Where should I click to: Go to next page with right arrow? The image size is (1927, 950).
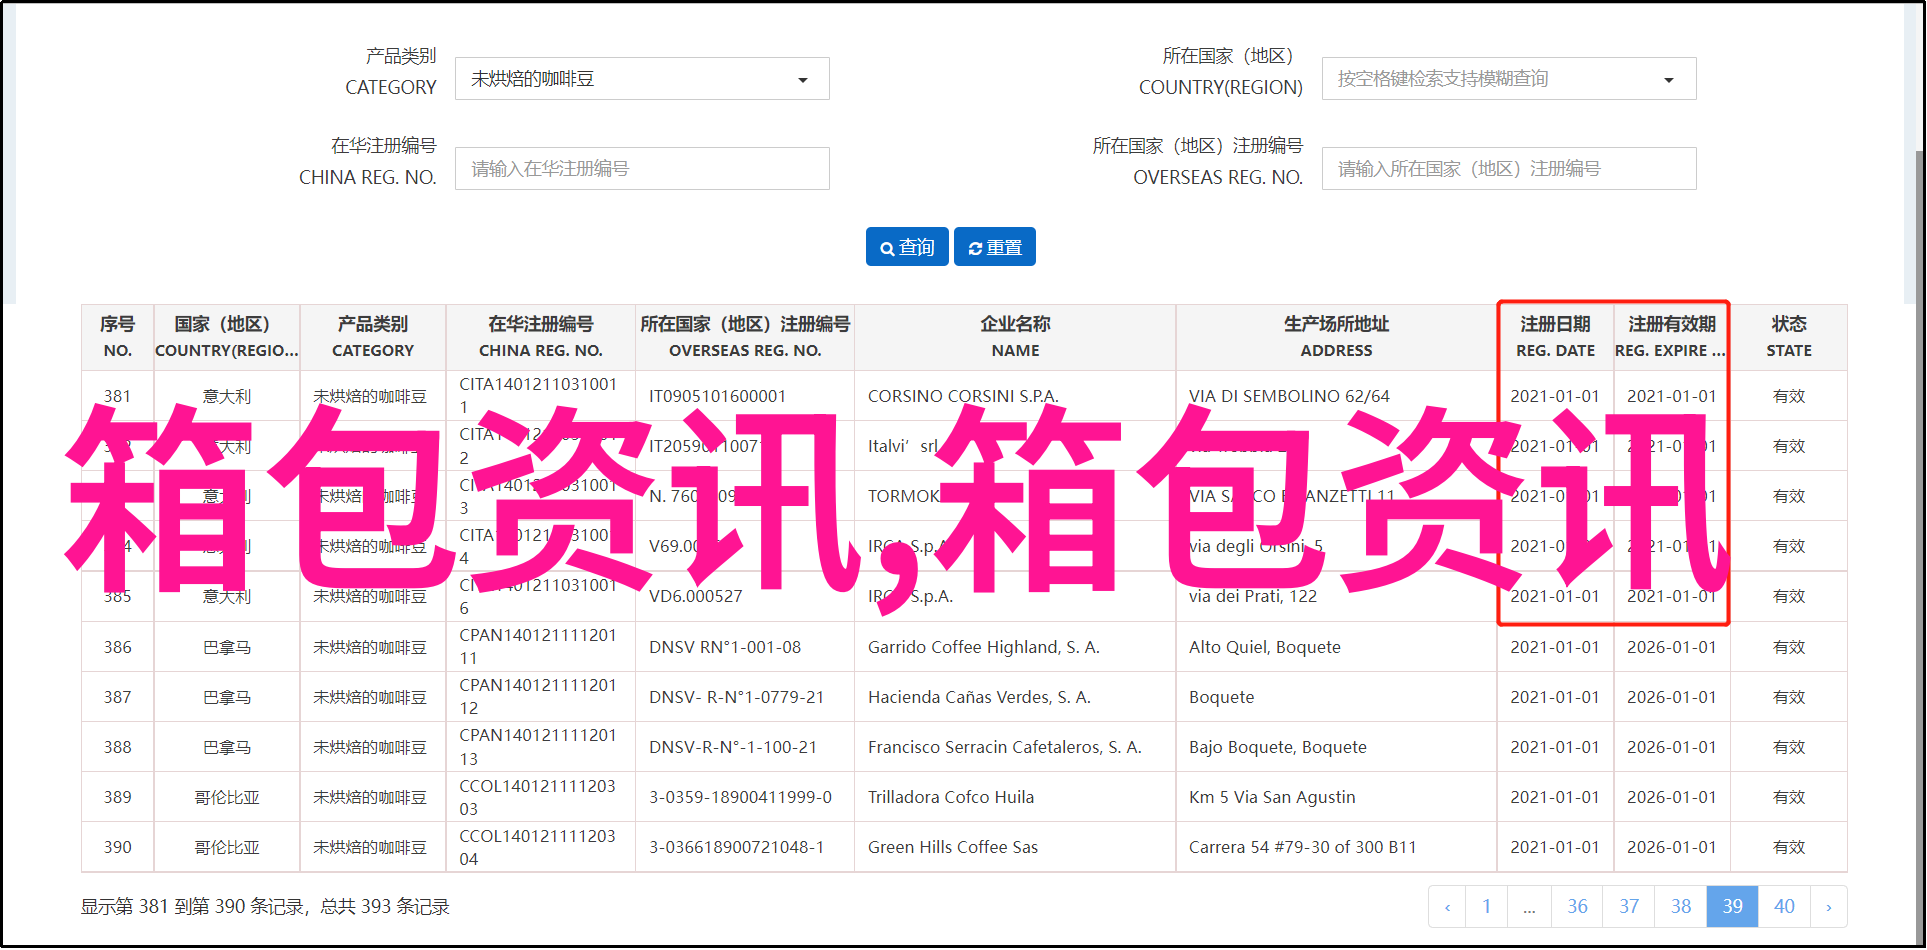tap(1829, 907)
